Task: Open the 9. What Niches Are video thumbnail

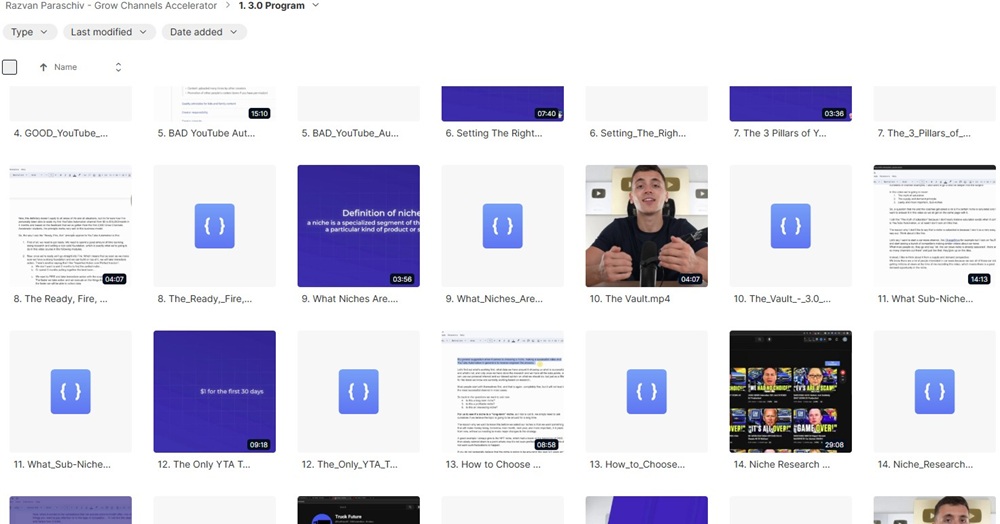Action: coord(358,226)
